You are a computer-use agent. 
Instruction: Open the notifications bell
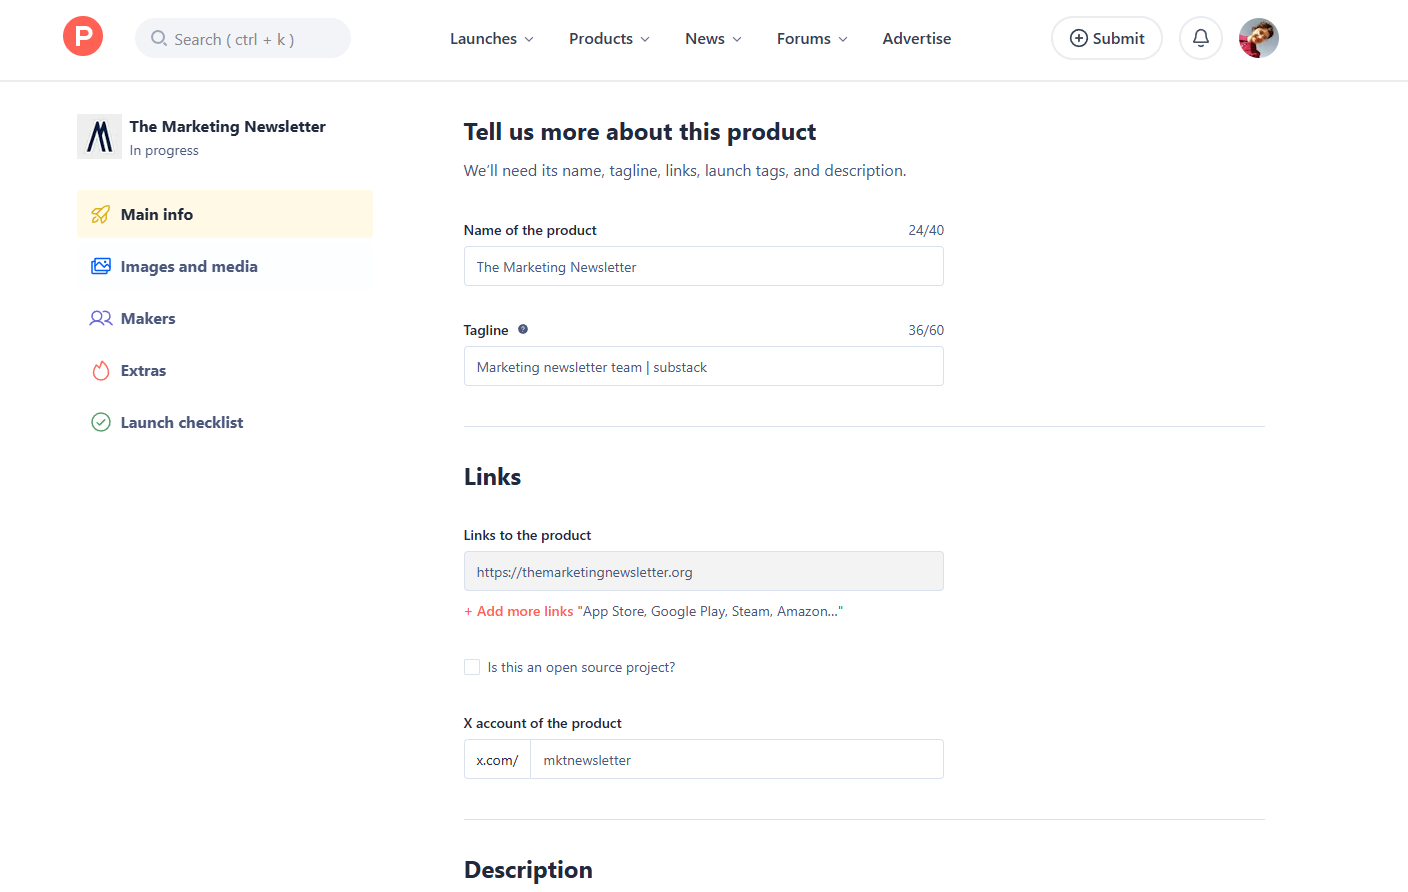click(x=1201, y=38)
